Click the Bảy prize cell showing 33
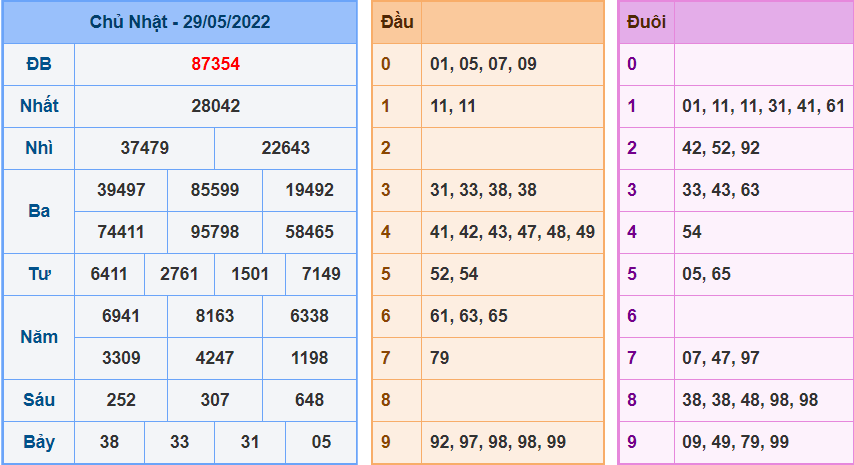 (179, 442)
